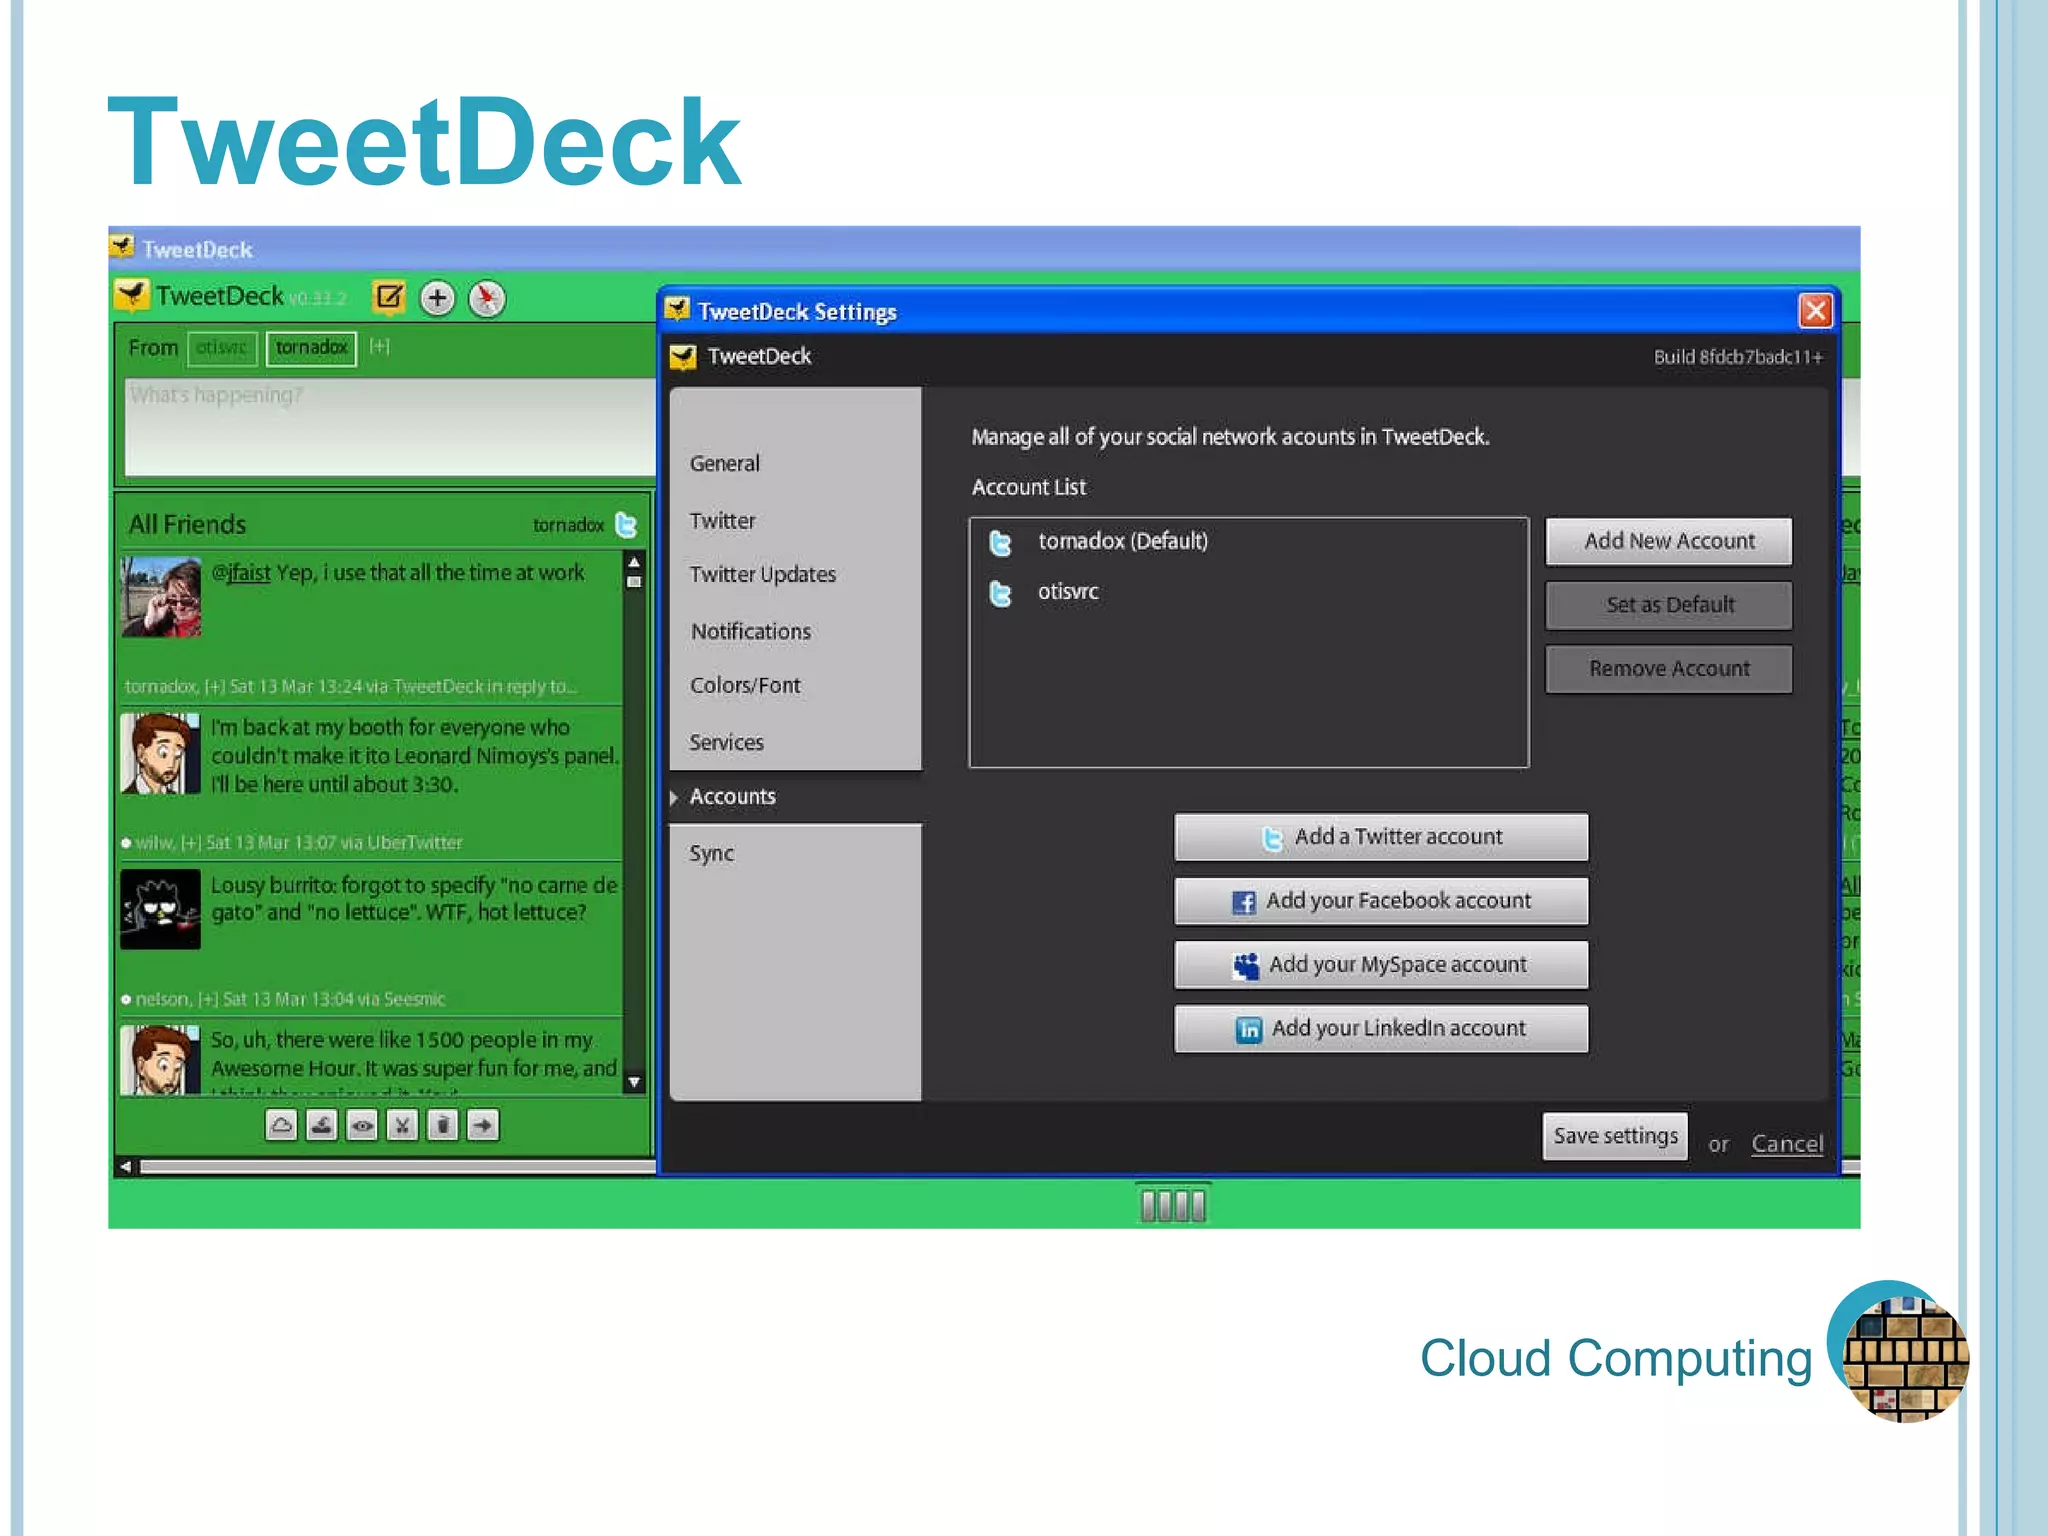Click the 'in reply to...' text in tornadox tweet
Image resolution: width=2048 pixels, height=1536 pixels.
pyautogui.click(x=532, y=687)
